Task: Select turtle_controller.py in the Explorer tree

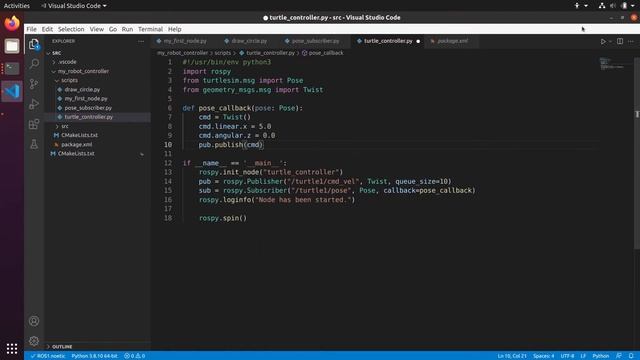Action: coord(89,117)
